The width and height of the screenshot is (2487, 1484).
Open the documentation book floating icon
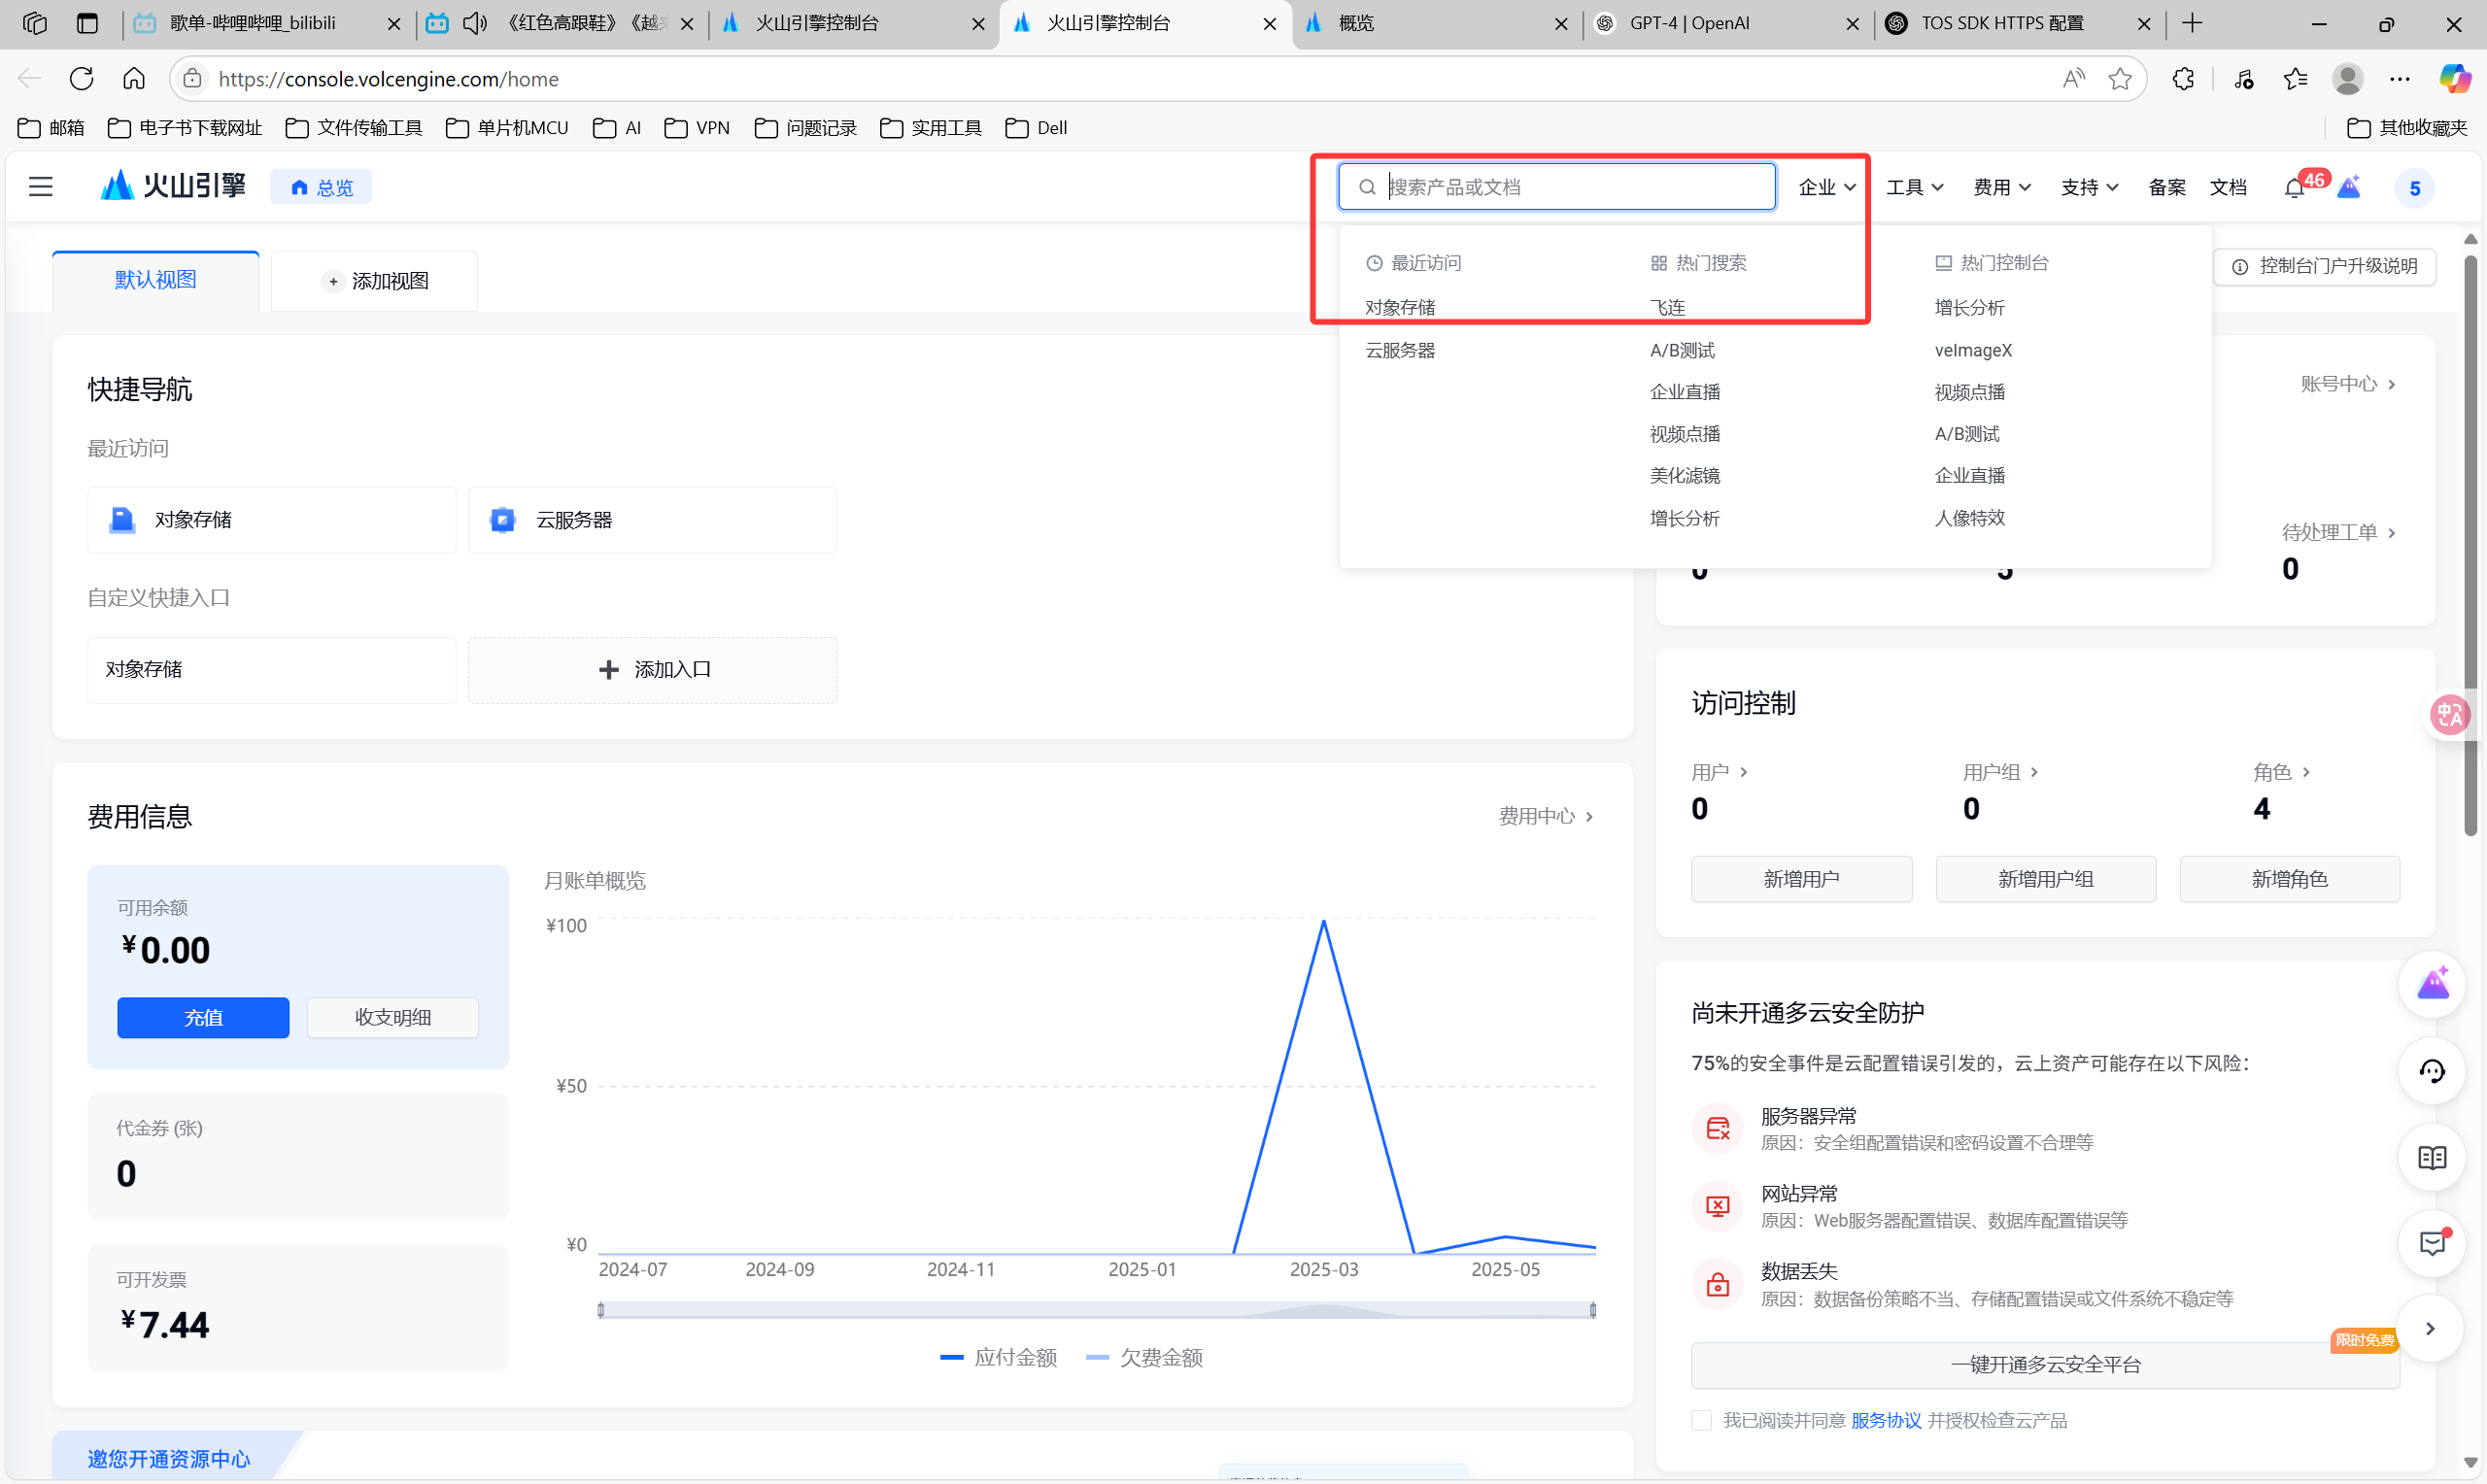[2431, 1158]
